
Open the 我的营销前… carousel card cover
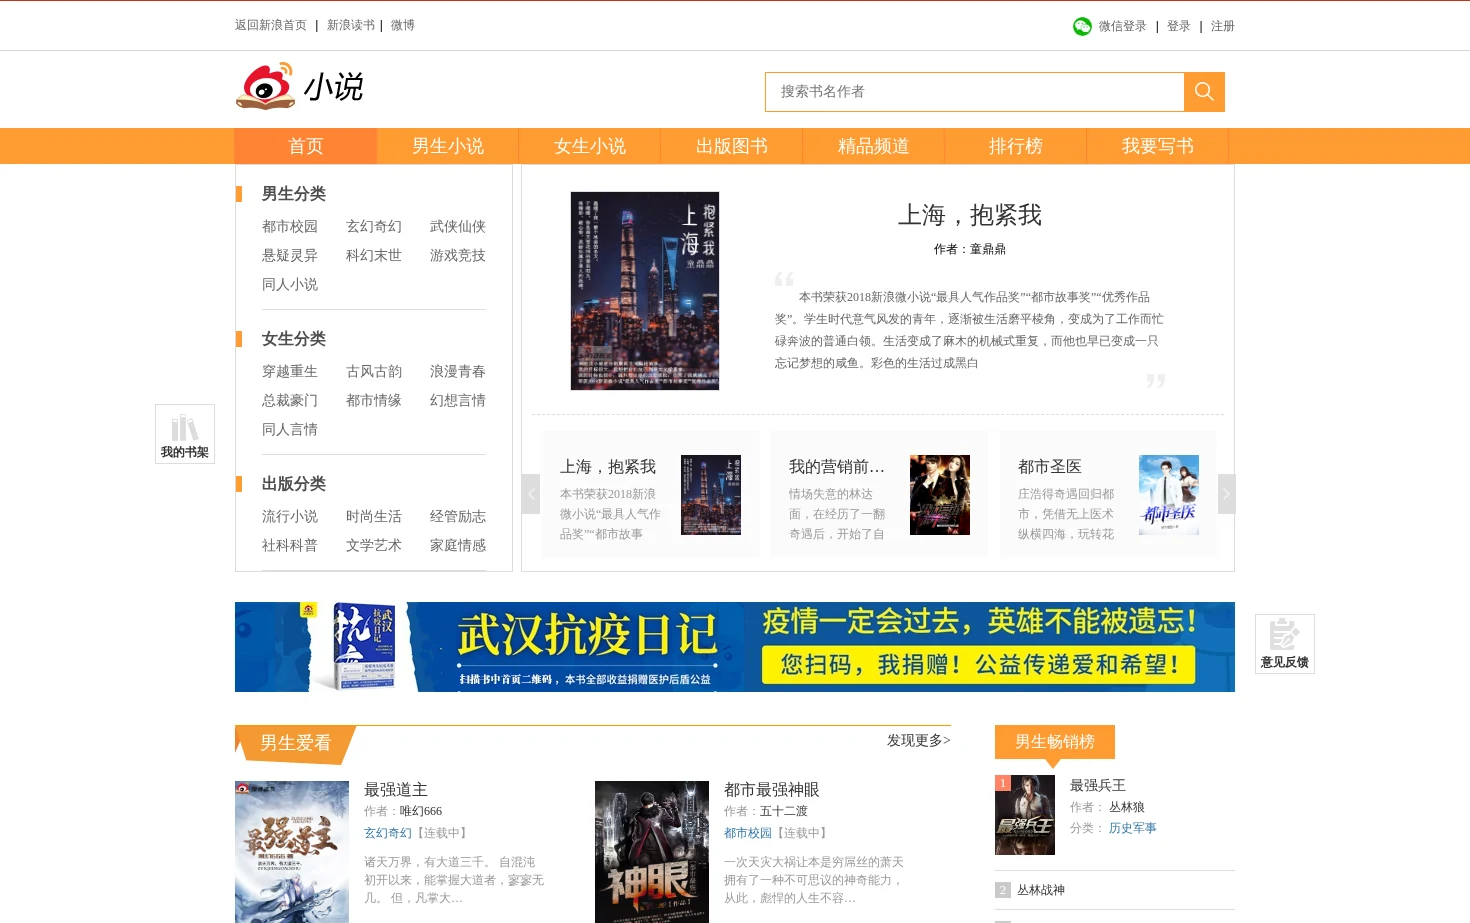940,495
